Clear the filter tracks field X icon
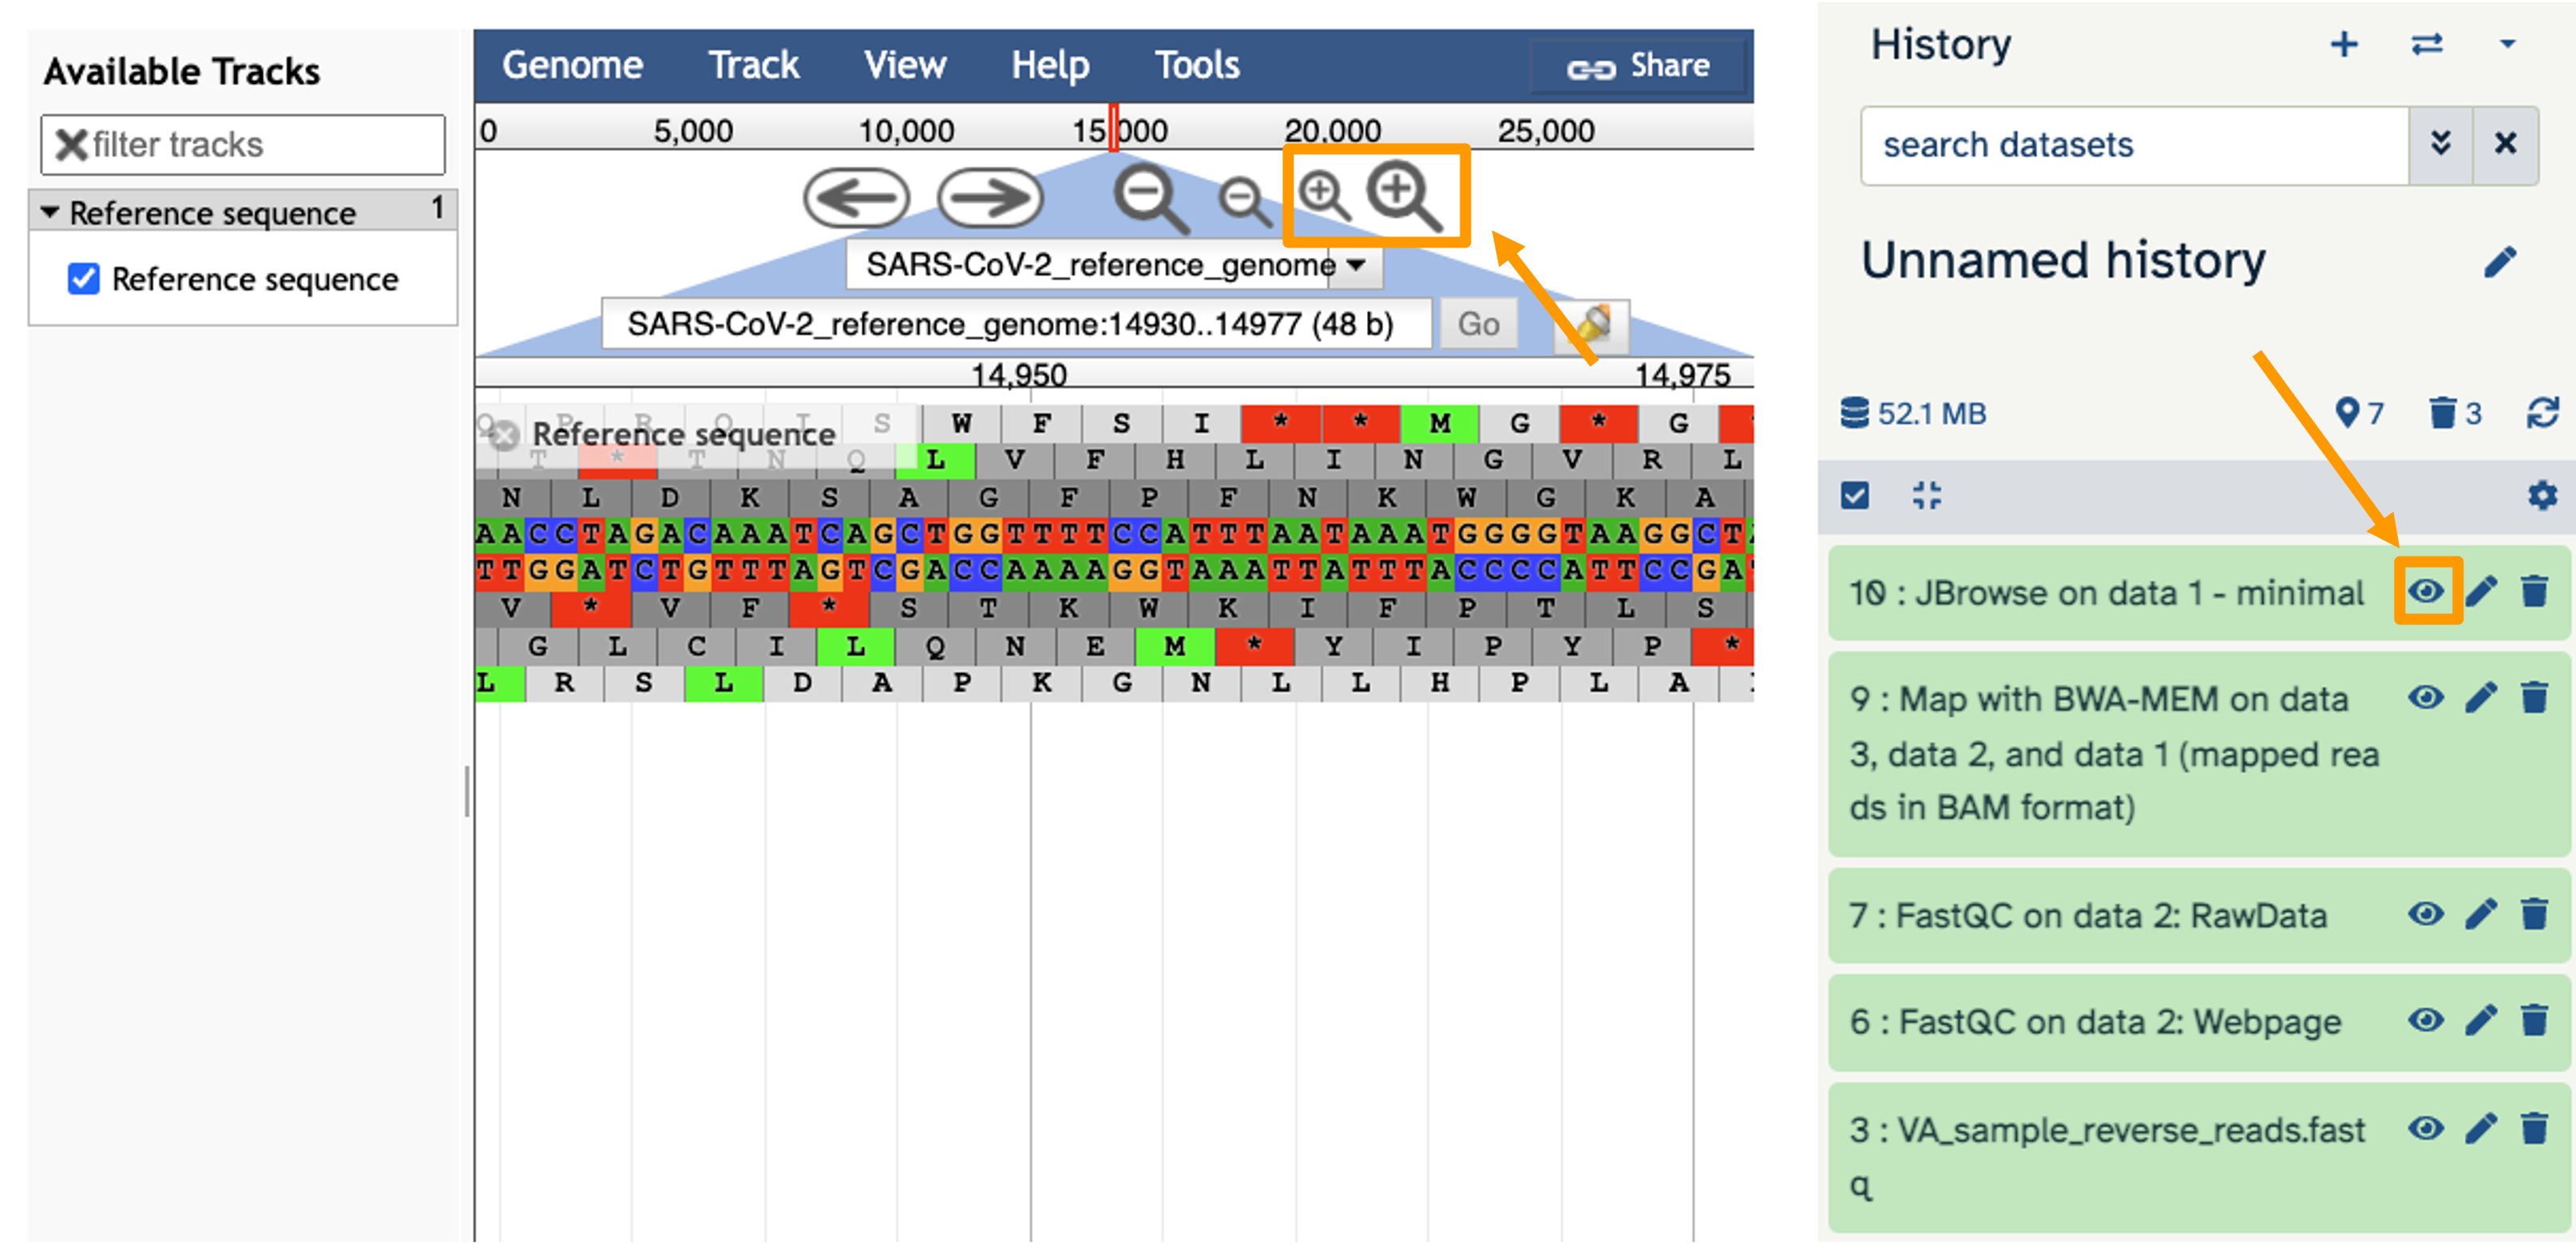Image resolution: width=2576 pixels, height=1244 pixels. point(71,145)
